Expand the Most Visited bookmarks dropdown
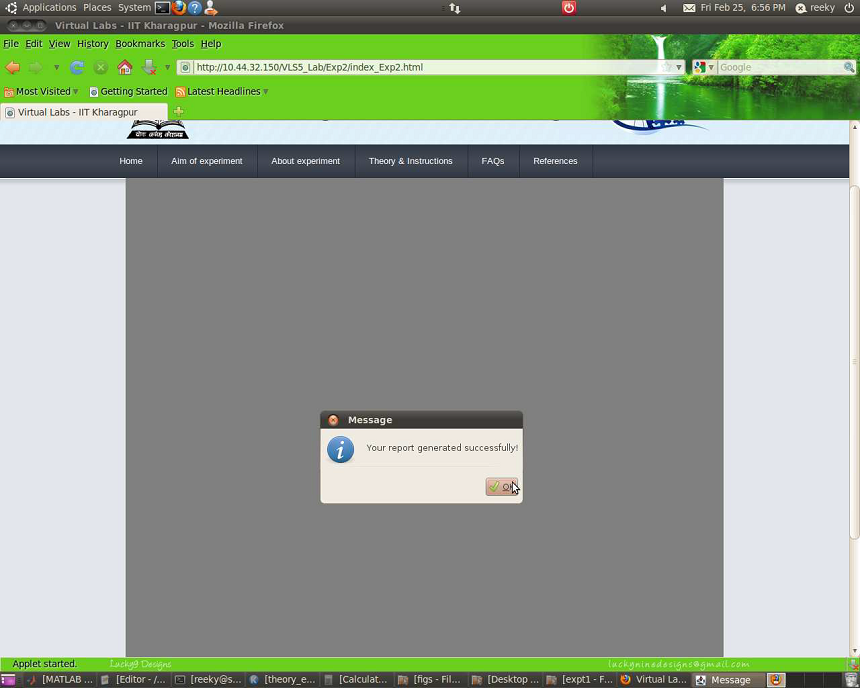The width and height of the screenshot is (860, 688). tap(75, 92)
